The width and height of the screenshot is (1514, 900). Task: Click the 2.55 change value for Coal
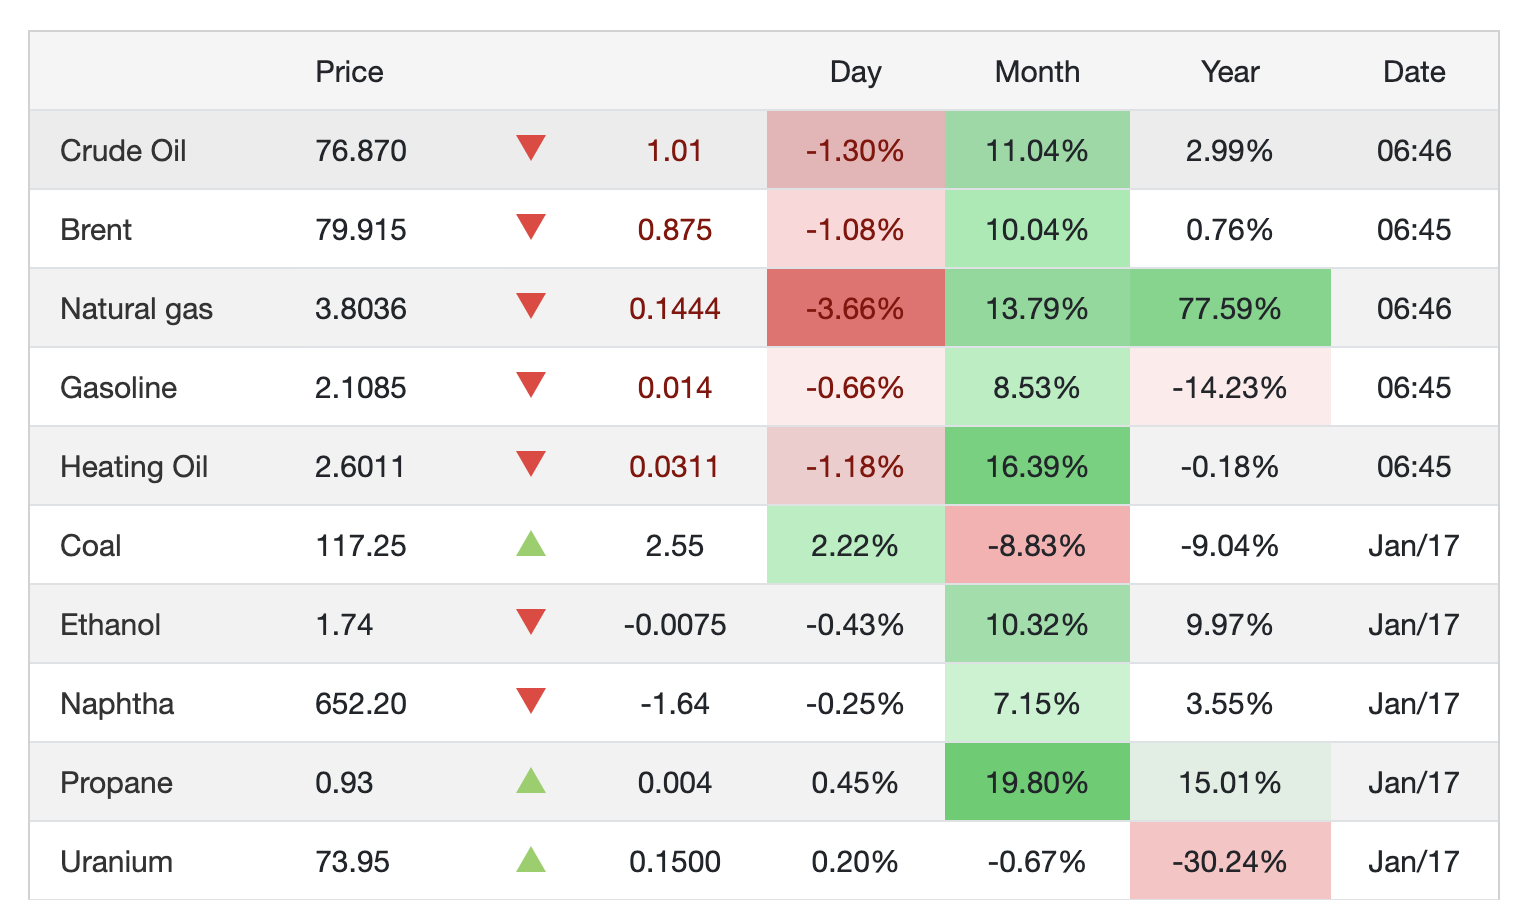(x=674, y=546)
